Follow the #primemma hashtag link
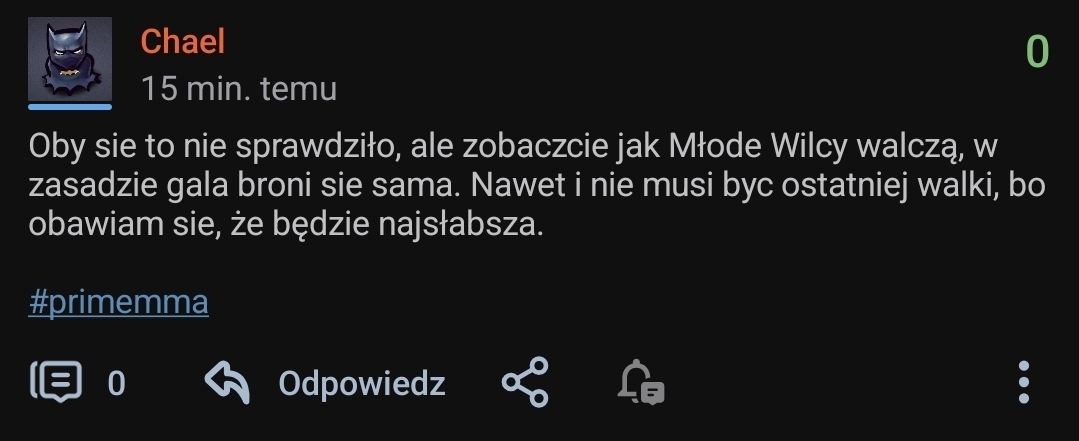This screenshot has height=441, width=1079. pyautogui.click(x=118, y=302)
